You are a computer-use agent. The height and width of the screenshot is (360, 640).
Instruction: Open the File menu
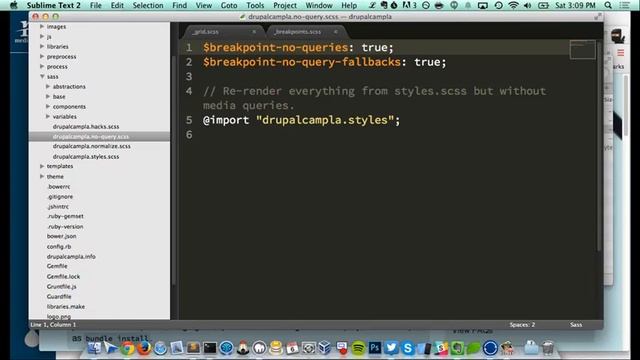click(x=96, y=5)
